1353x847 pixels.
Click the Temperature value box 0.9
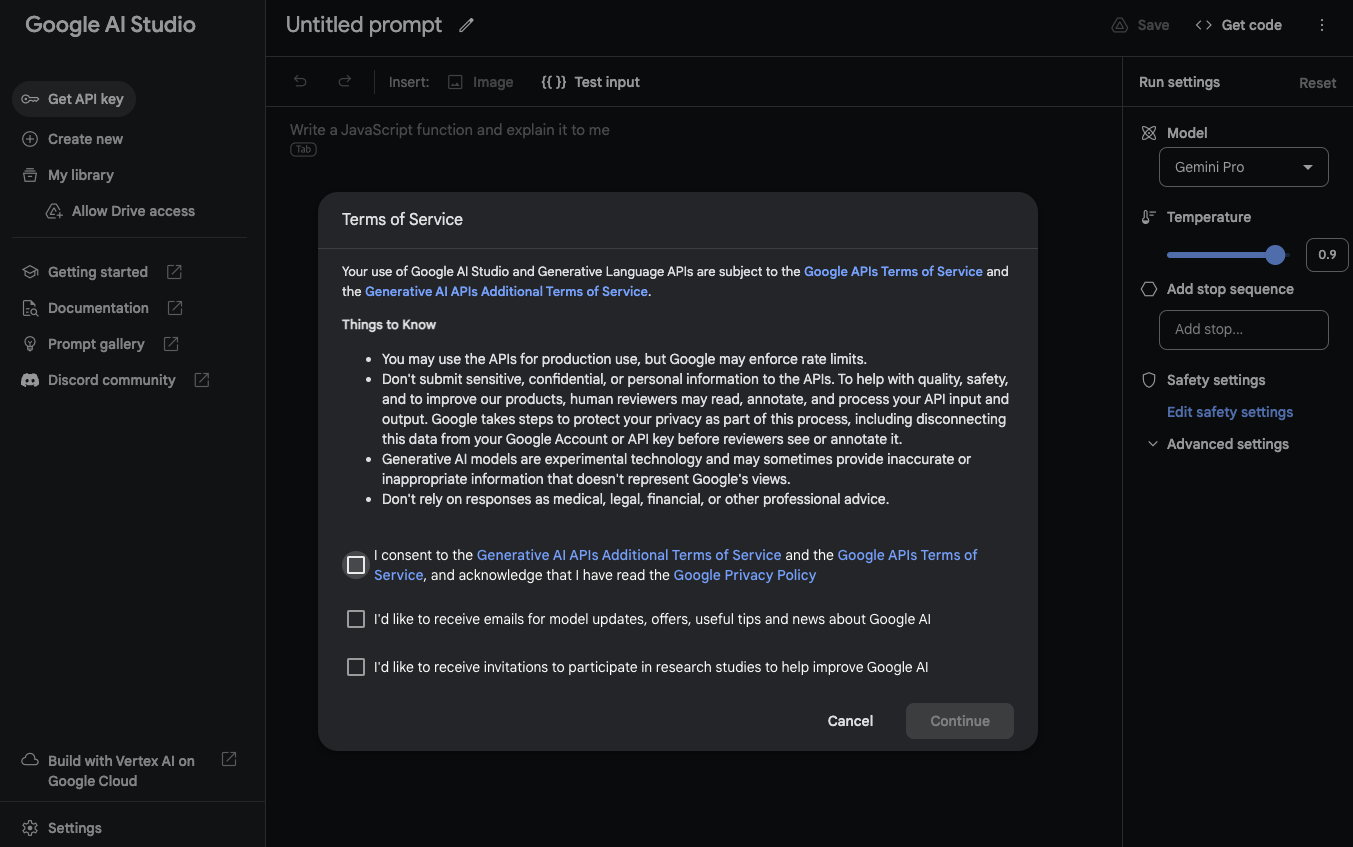[1327, 255]
